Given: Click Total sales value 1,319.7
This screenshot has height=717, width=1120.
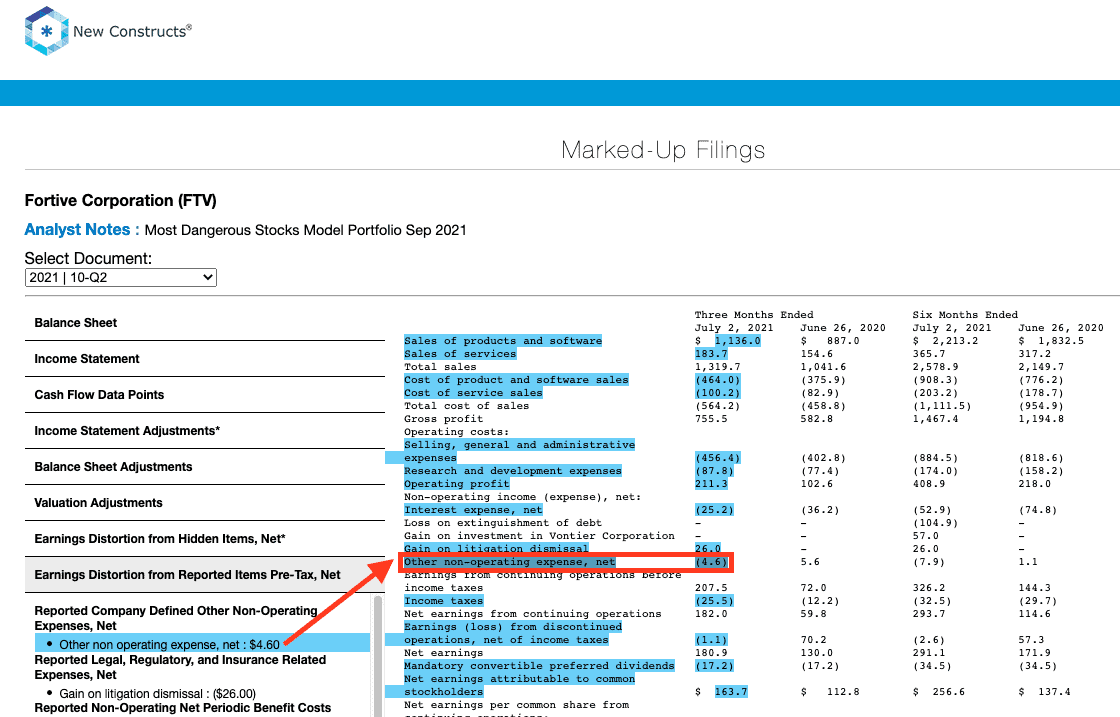Looking at the screenshot, I should 718,366.
